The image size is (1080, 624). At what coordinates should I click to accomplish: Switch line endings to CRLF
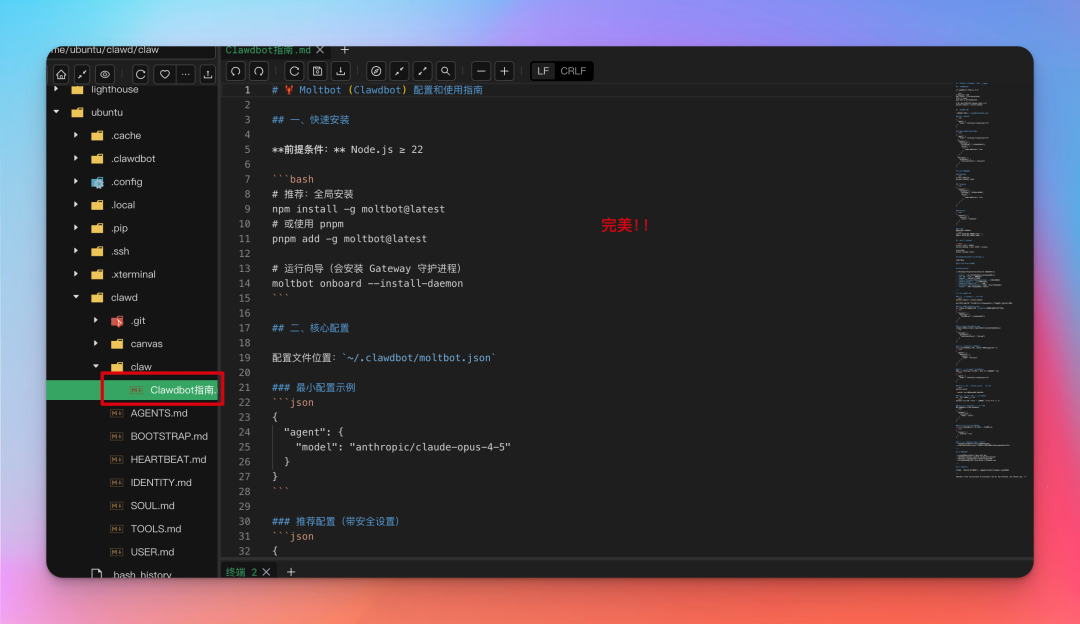(x=574, y=71)
